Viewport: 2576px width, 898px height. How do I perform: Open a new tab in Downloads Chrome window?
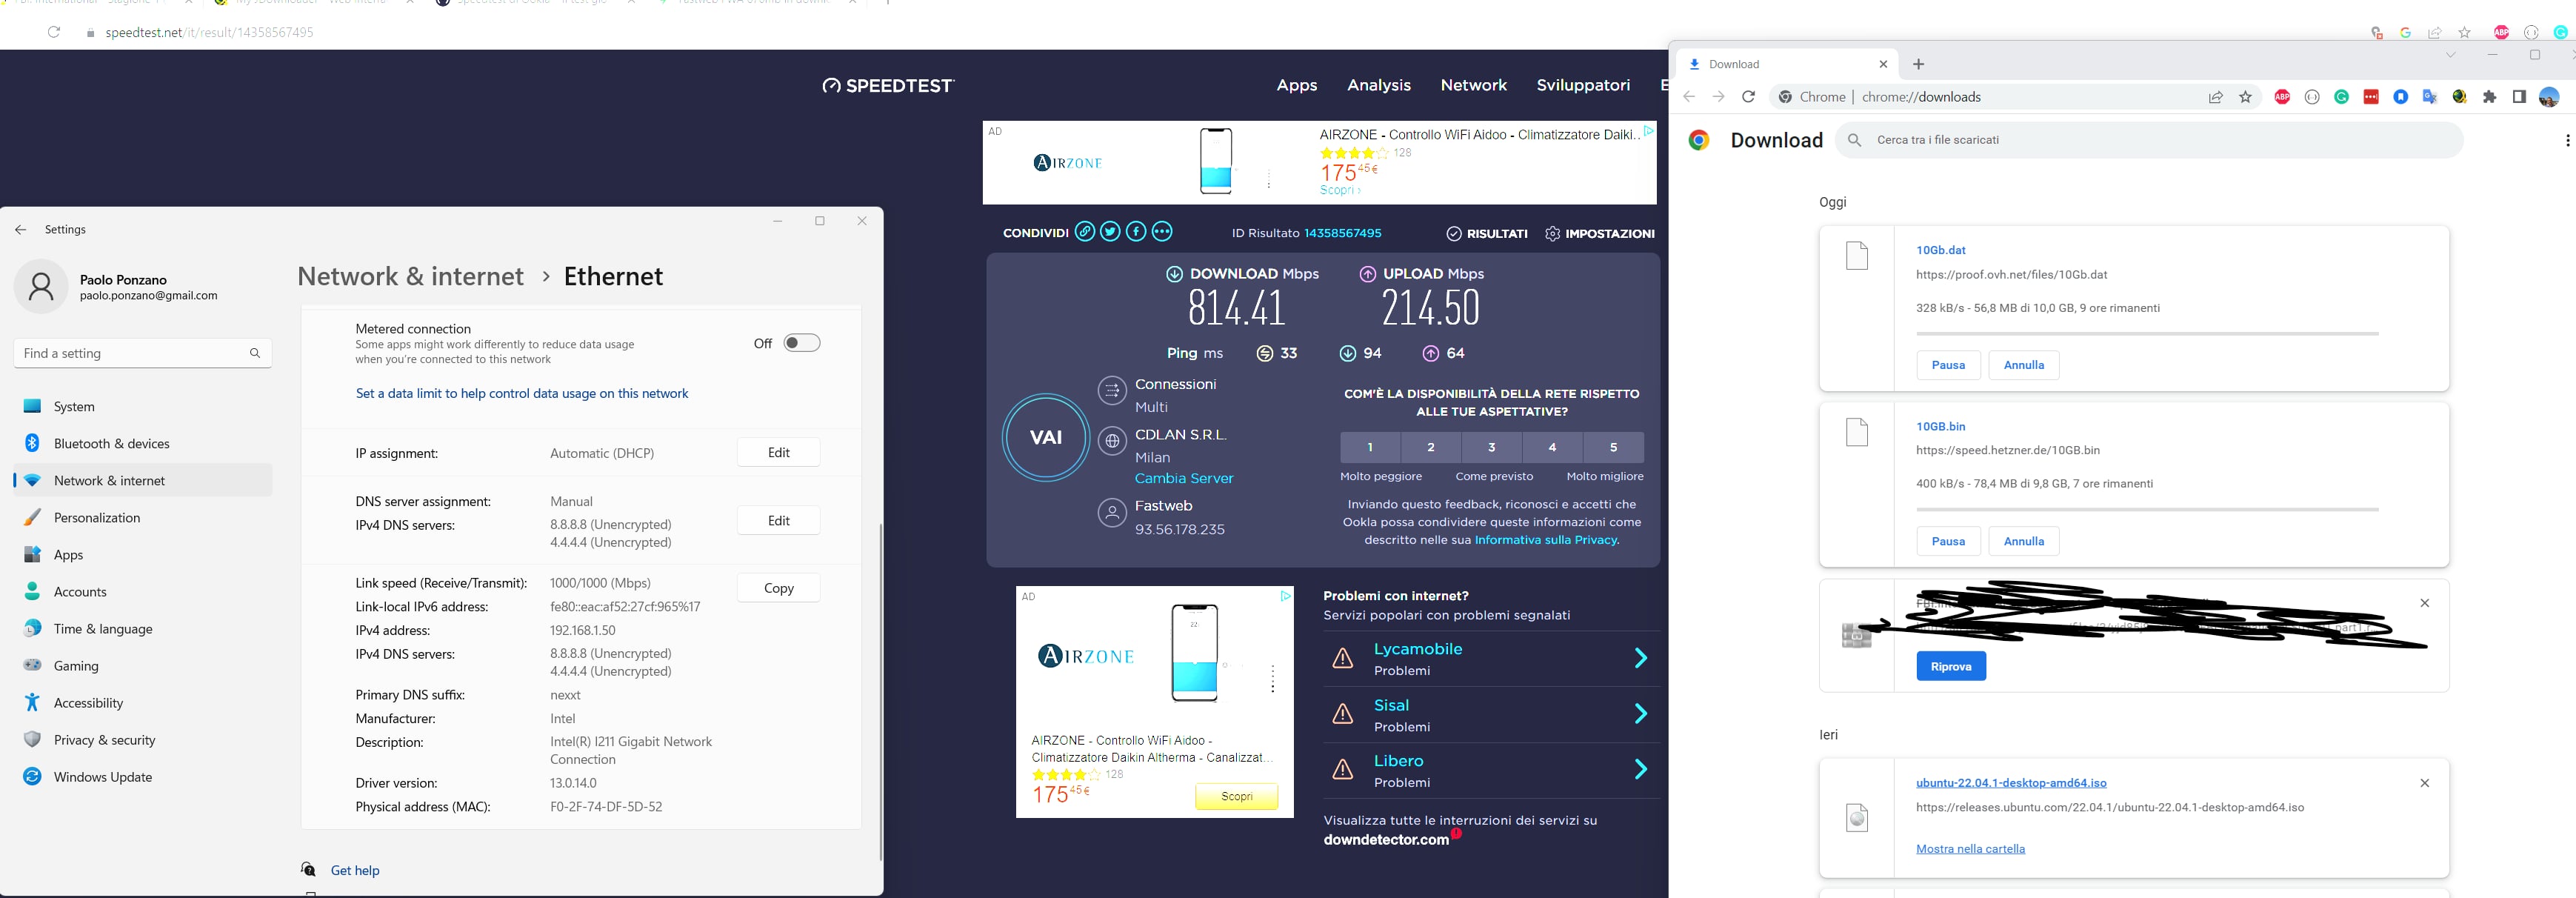(x=1918, y=64)
